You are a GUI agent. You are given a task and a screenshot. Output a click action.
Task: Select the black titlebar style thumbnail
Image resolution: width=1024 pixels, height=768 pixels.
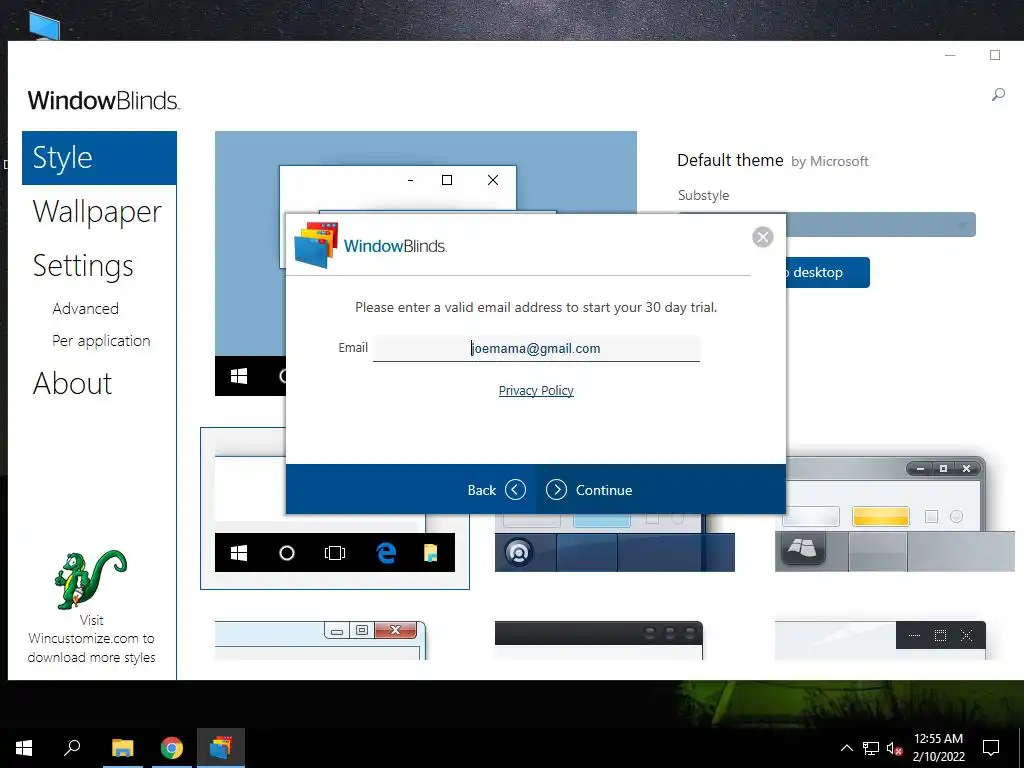(599, 640)
